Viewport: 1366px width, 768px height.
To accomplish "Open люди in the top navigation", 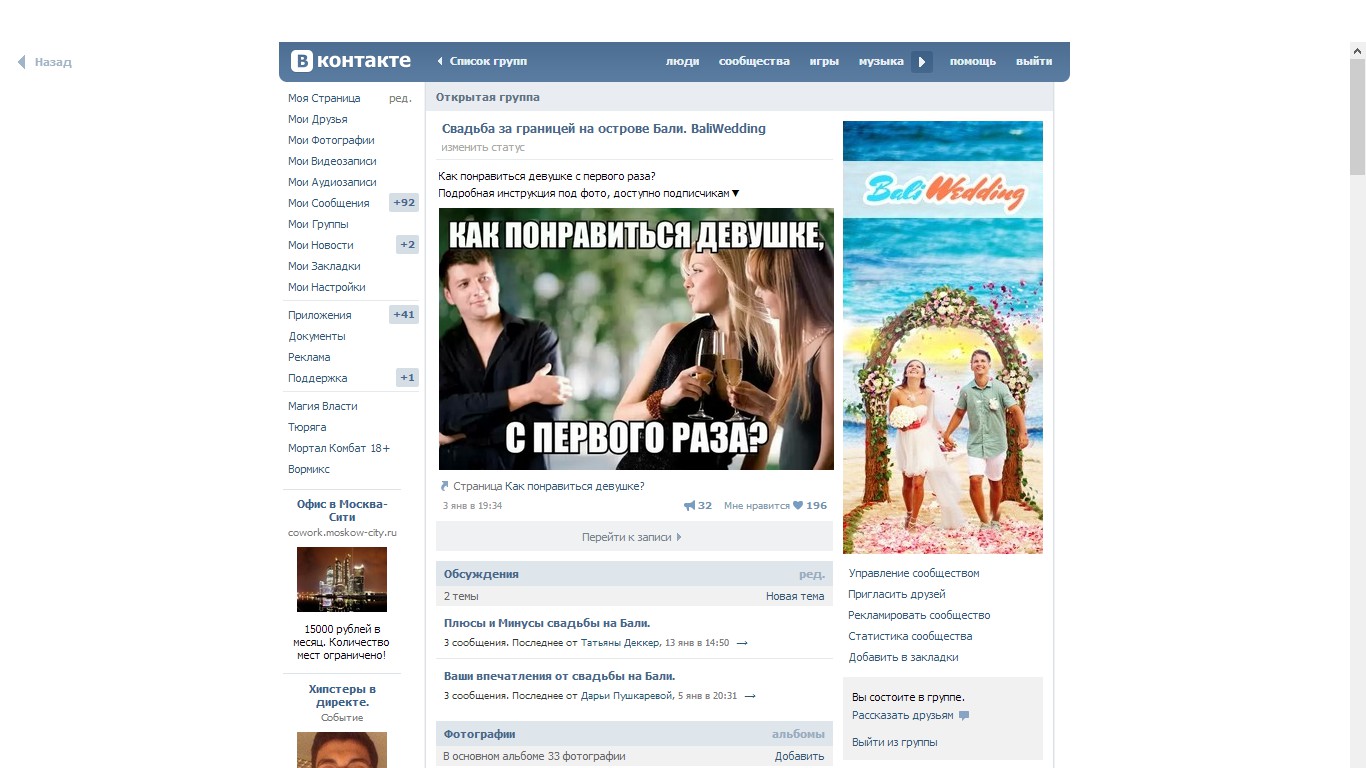I will (683, 62).
